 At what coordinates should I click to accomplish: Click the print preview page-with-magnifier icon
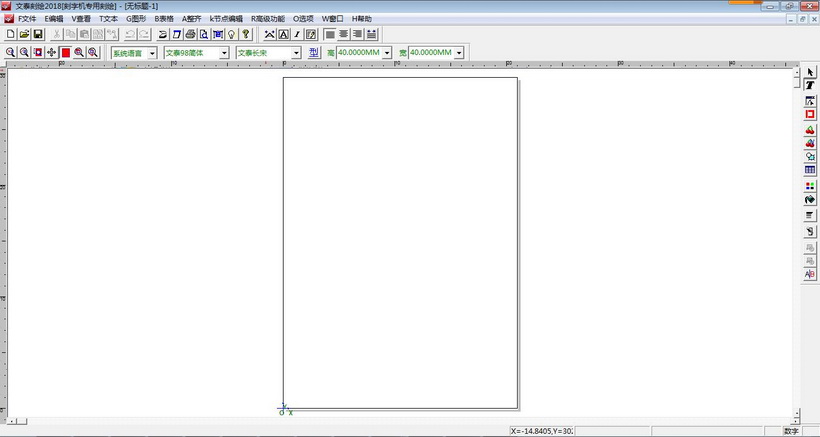204,34
